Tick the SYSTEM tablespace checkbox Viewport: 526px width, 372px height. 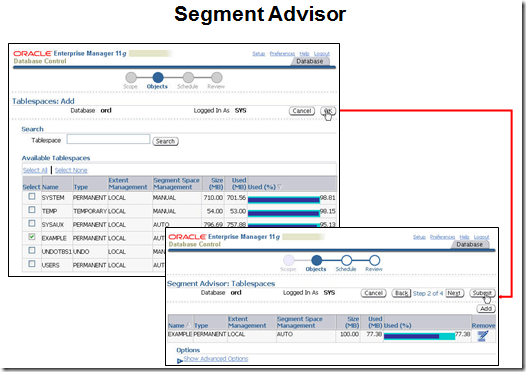[32, 196]
